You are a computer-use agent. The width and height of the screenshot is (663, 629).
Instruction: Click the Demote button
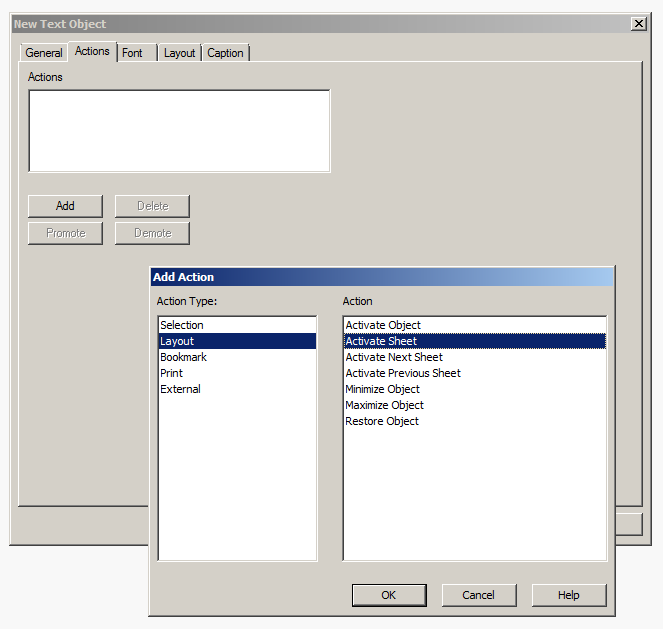152,233
